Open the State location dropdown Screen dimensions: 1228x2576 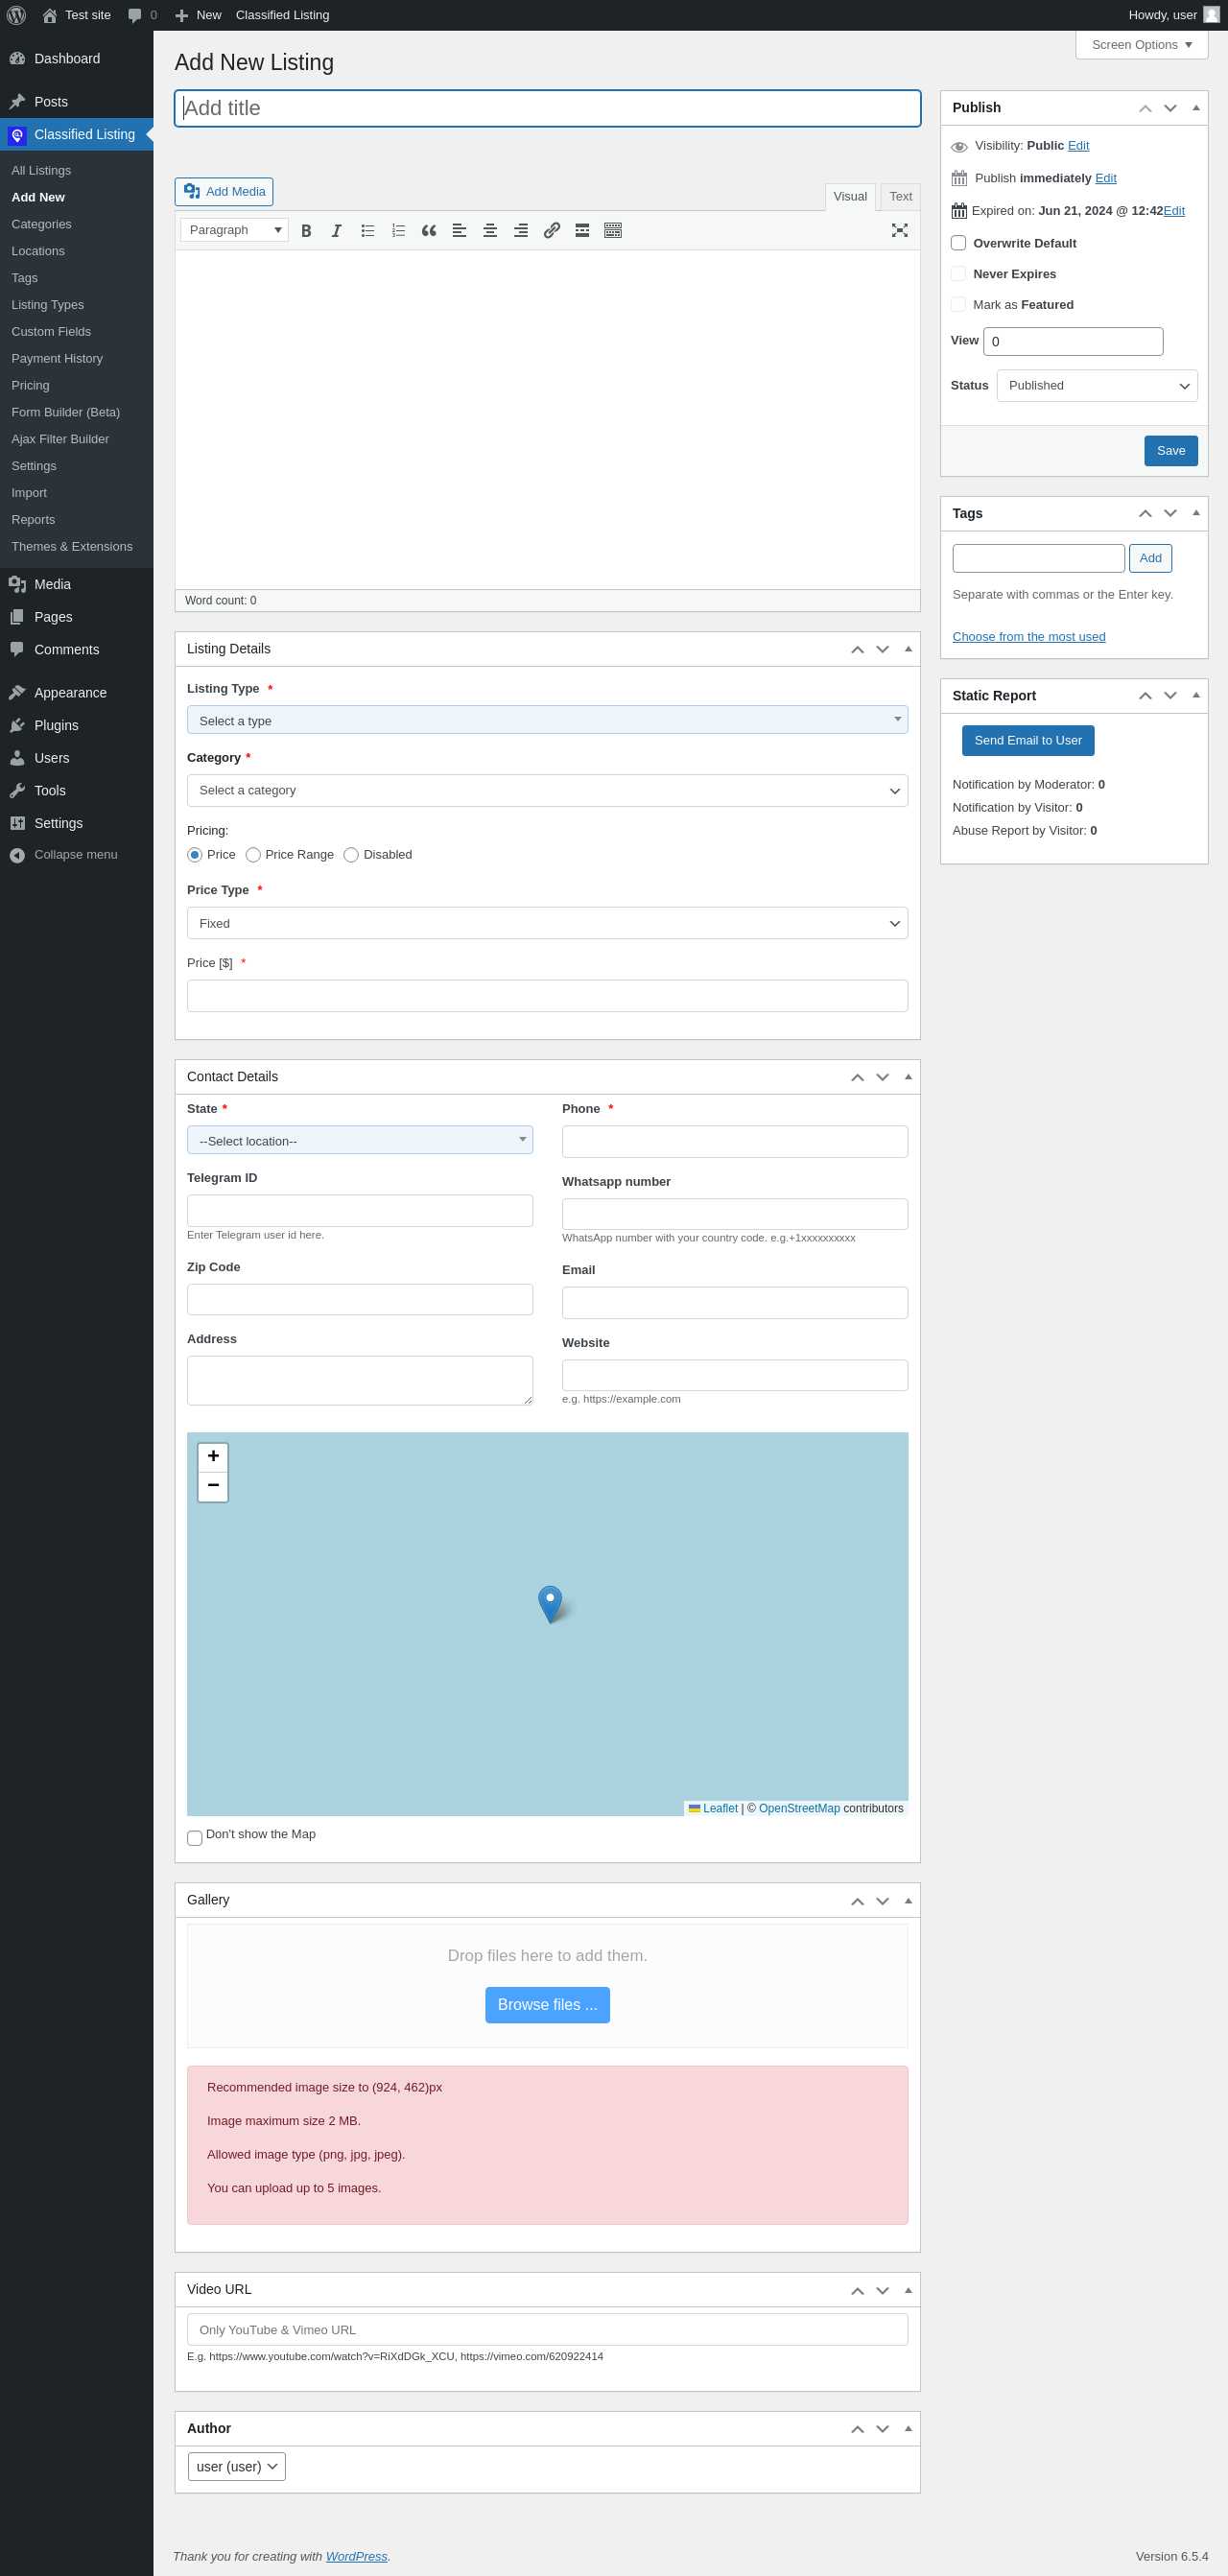[360, 1140]
